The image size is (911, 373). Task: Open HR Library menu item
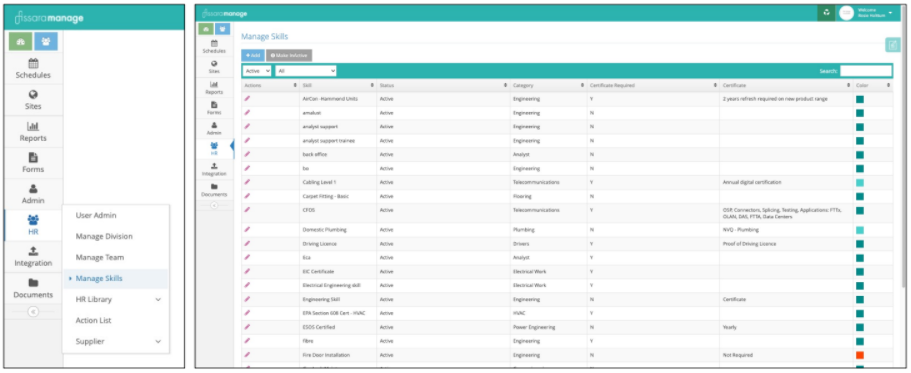(x=94, y=299)
